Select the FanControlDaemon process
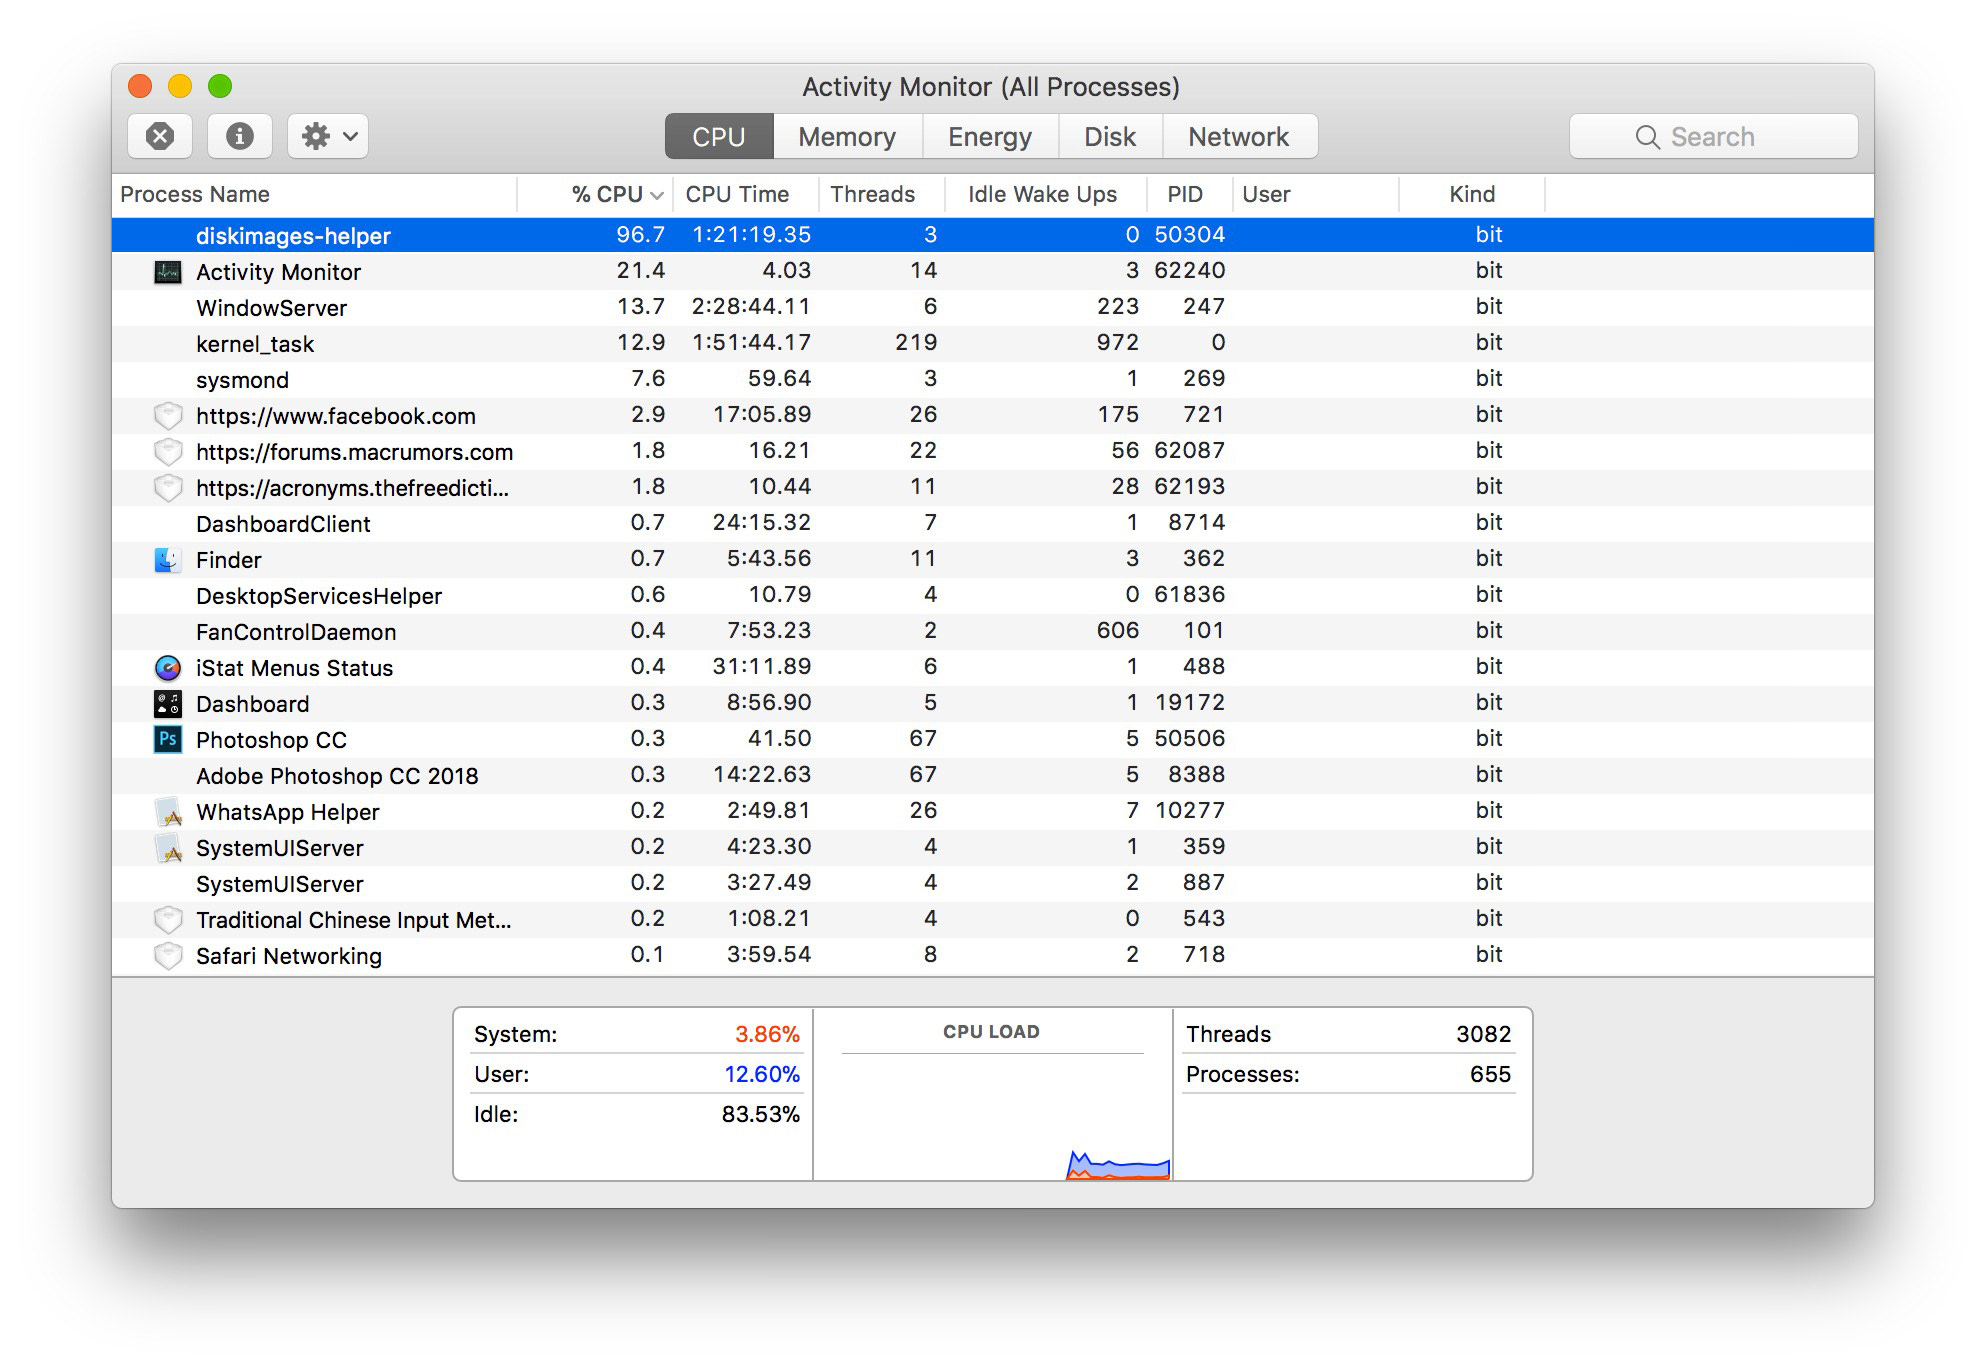Viewport: 1986px width, 1368px height. (x=993, y=632)
